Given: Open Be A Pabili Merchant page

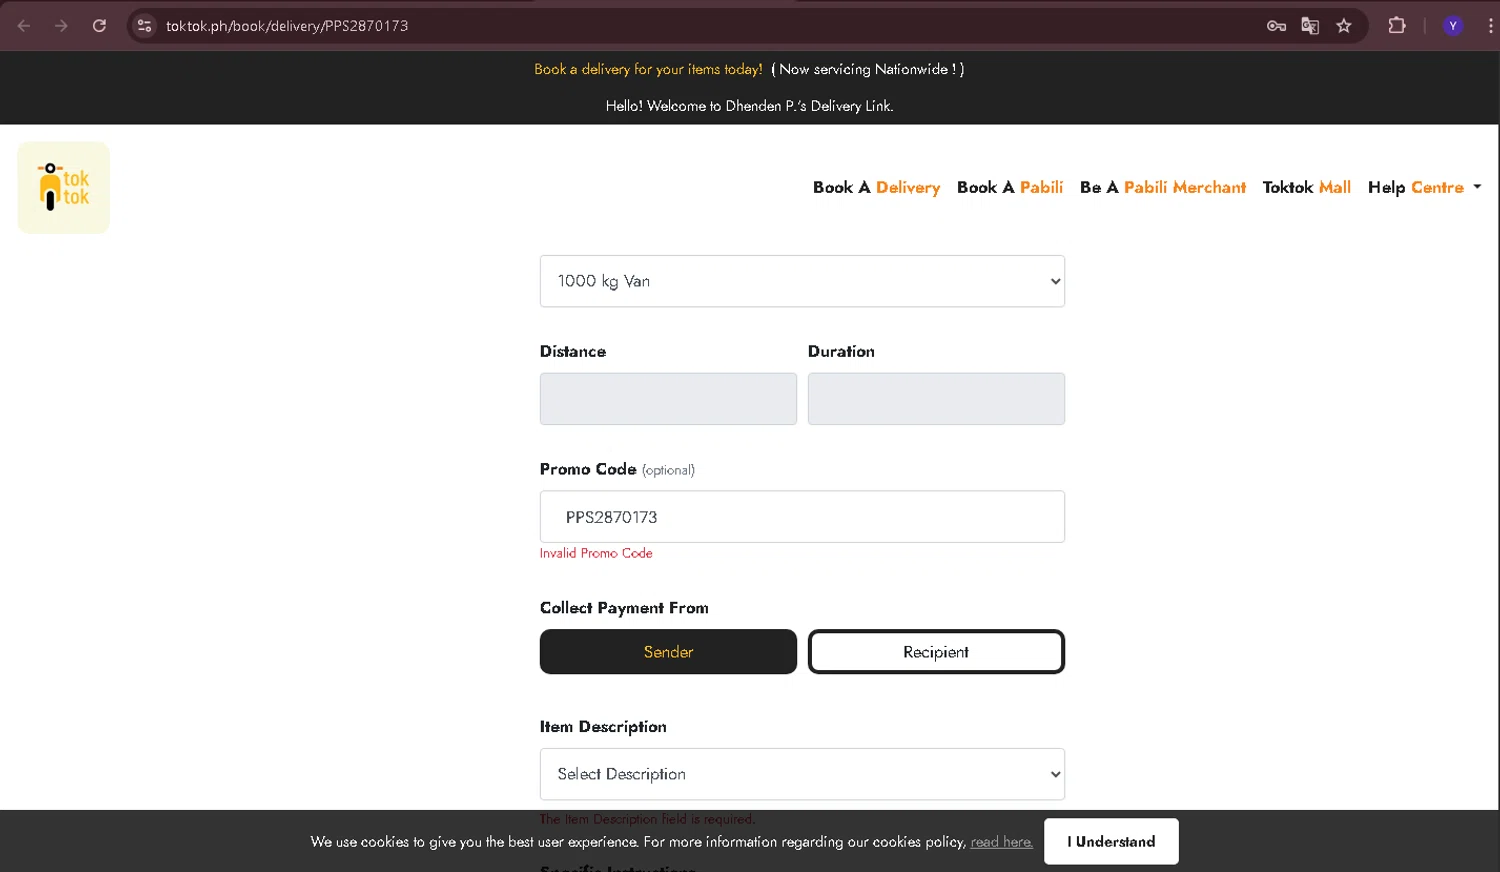Looking at the screenshot, I should click(1163, 187).
